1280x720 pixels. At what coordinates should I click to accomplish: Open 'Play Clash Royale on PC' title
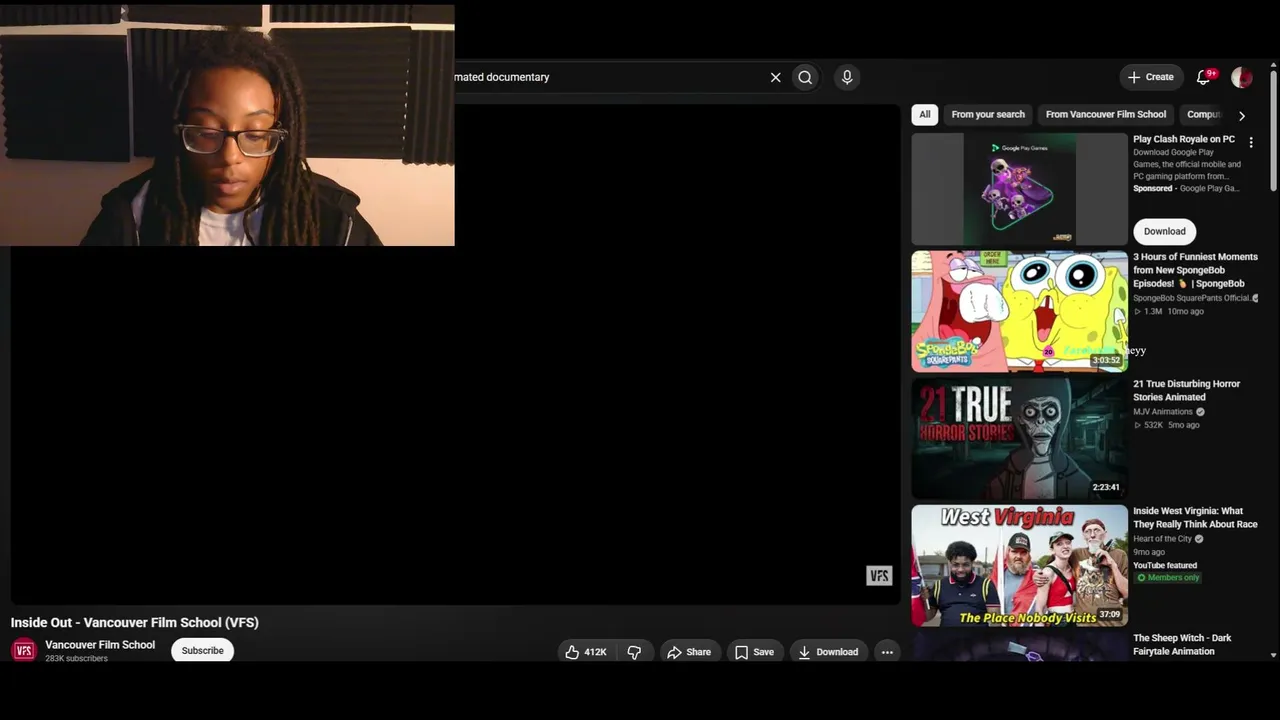click(1184, 139)
